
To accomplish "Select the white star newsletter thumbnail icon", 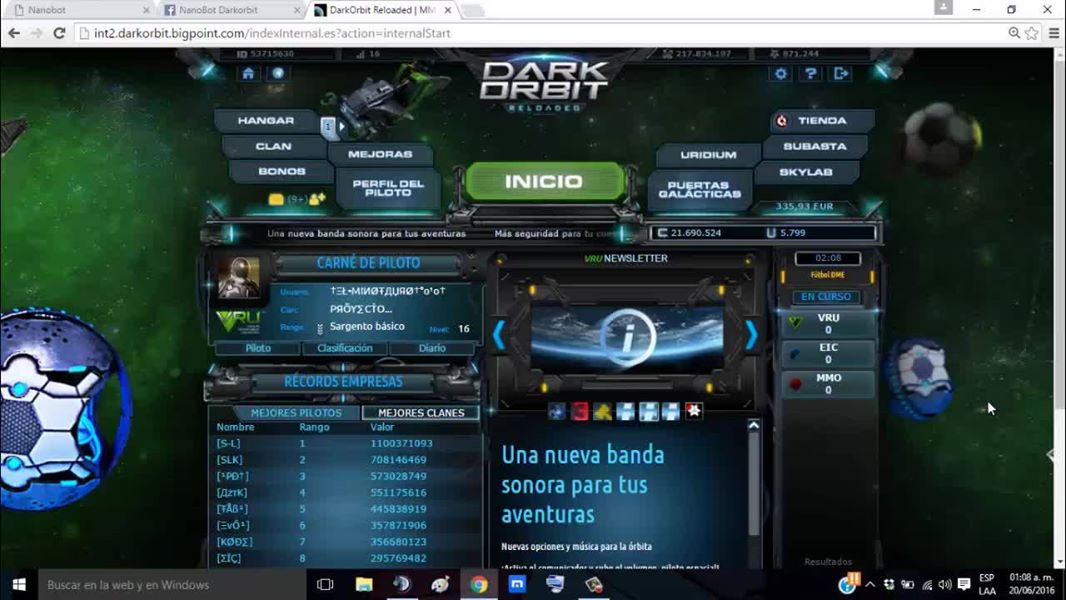I will tap(693, 411).
